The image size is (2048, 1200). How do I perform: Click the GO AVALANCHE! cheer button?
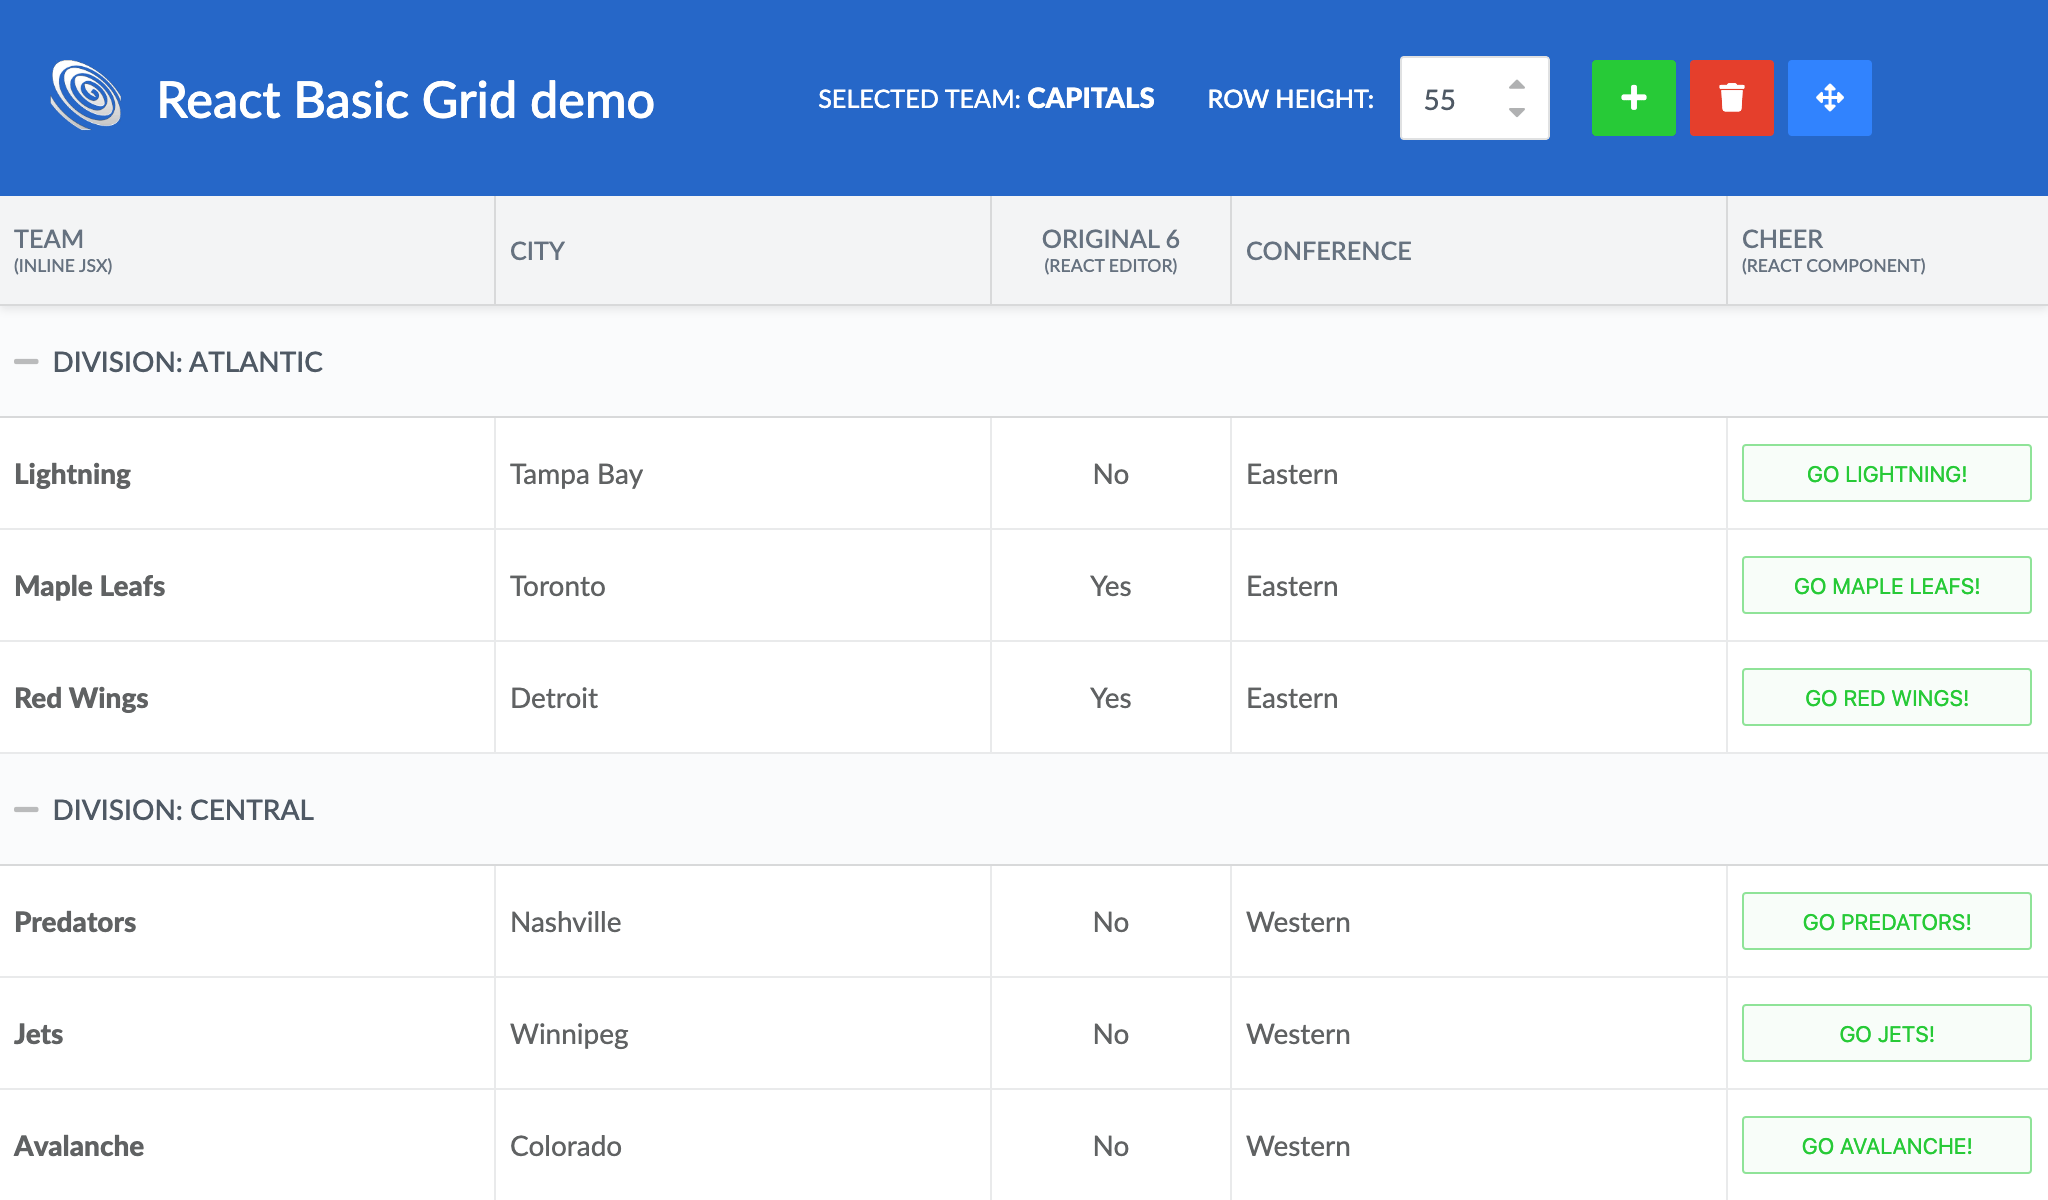(1884, 1145)
